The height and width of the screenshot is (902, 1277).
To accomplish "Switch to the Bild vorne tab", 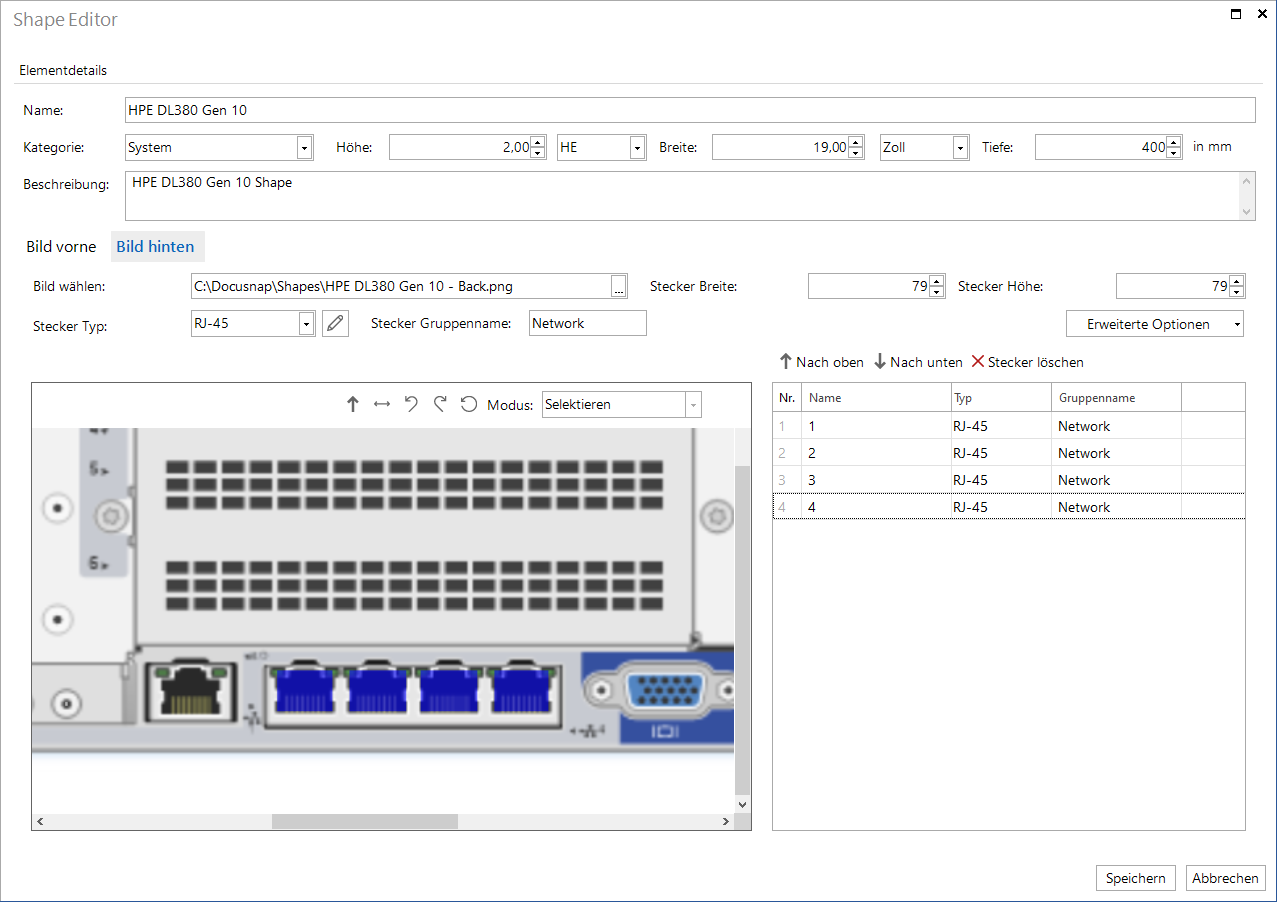I will point(61,246).
